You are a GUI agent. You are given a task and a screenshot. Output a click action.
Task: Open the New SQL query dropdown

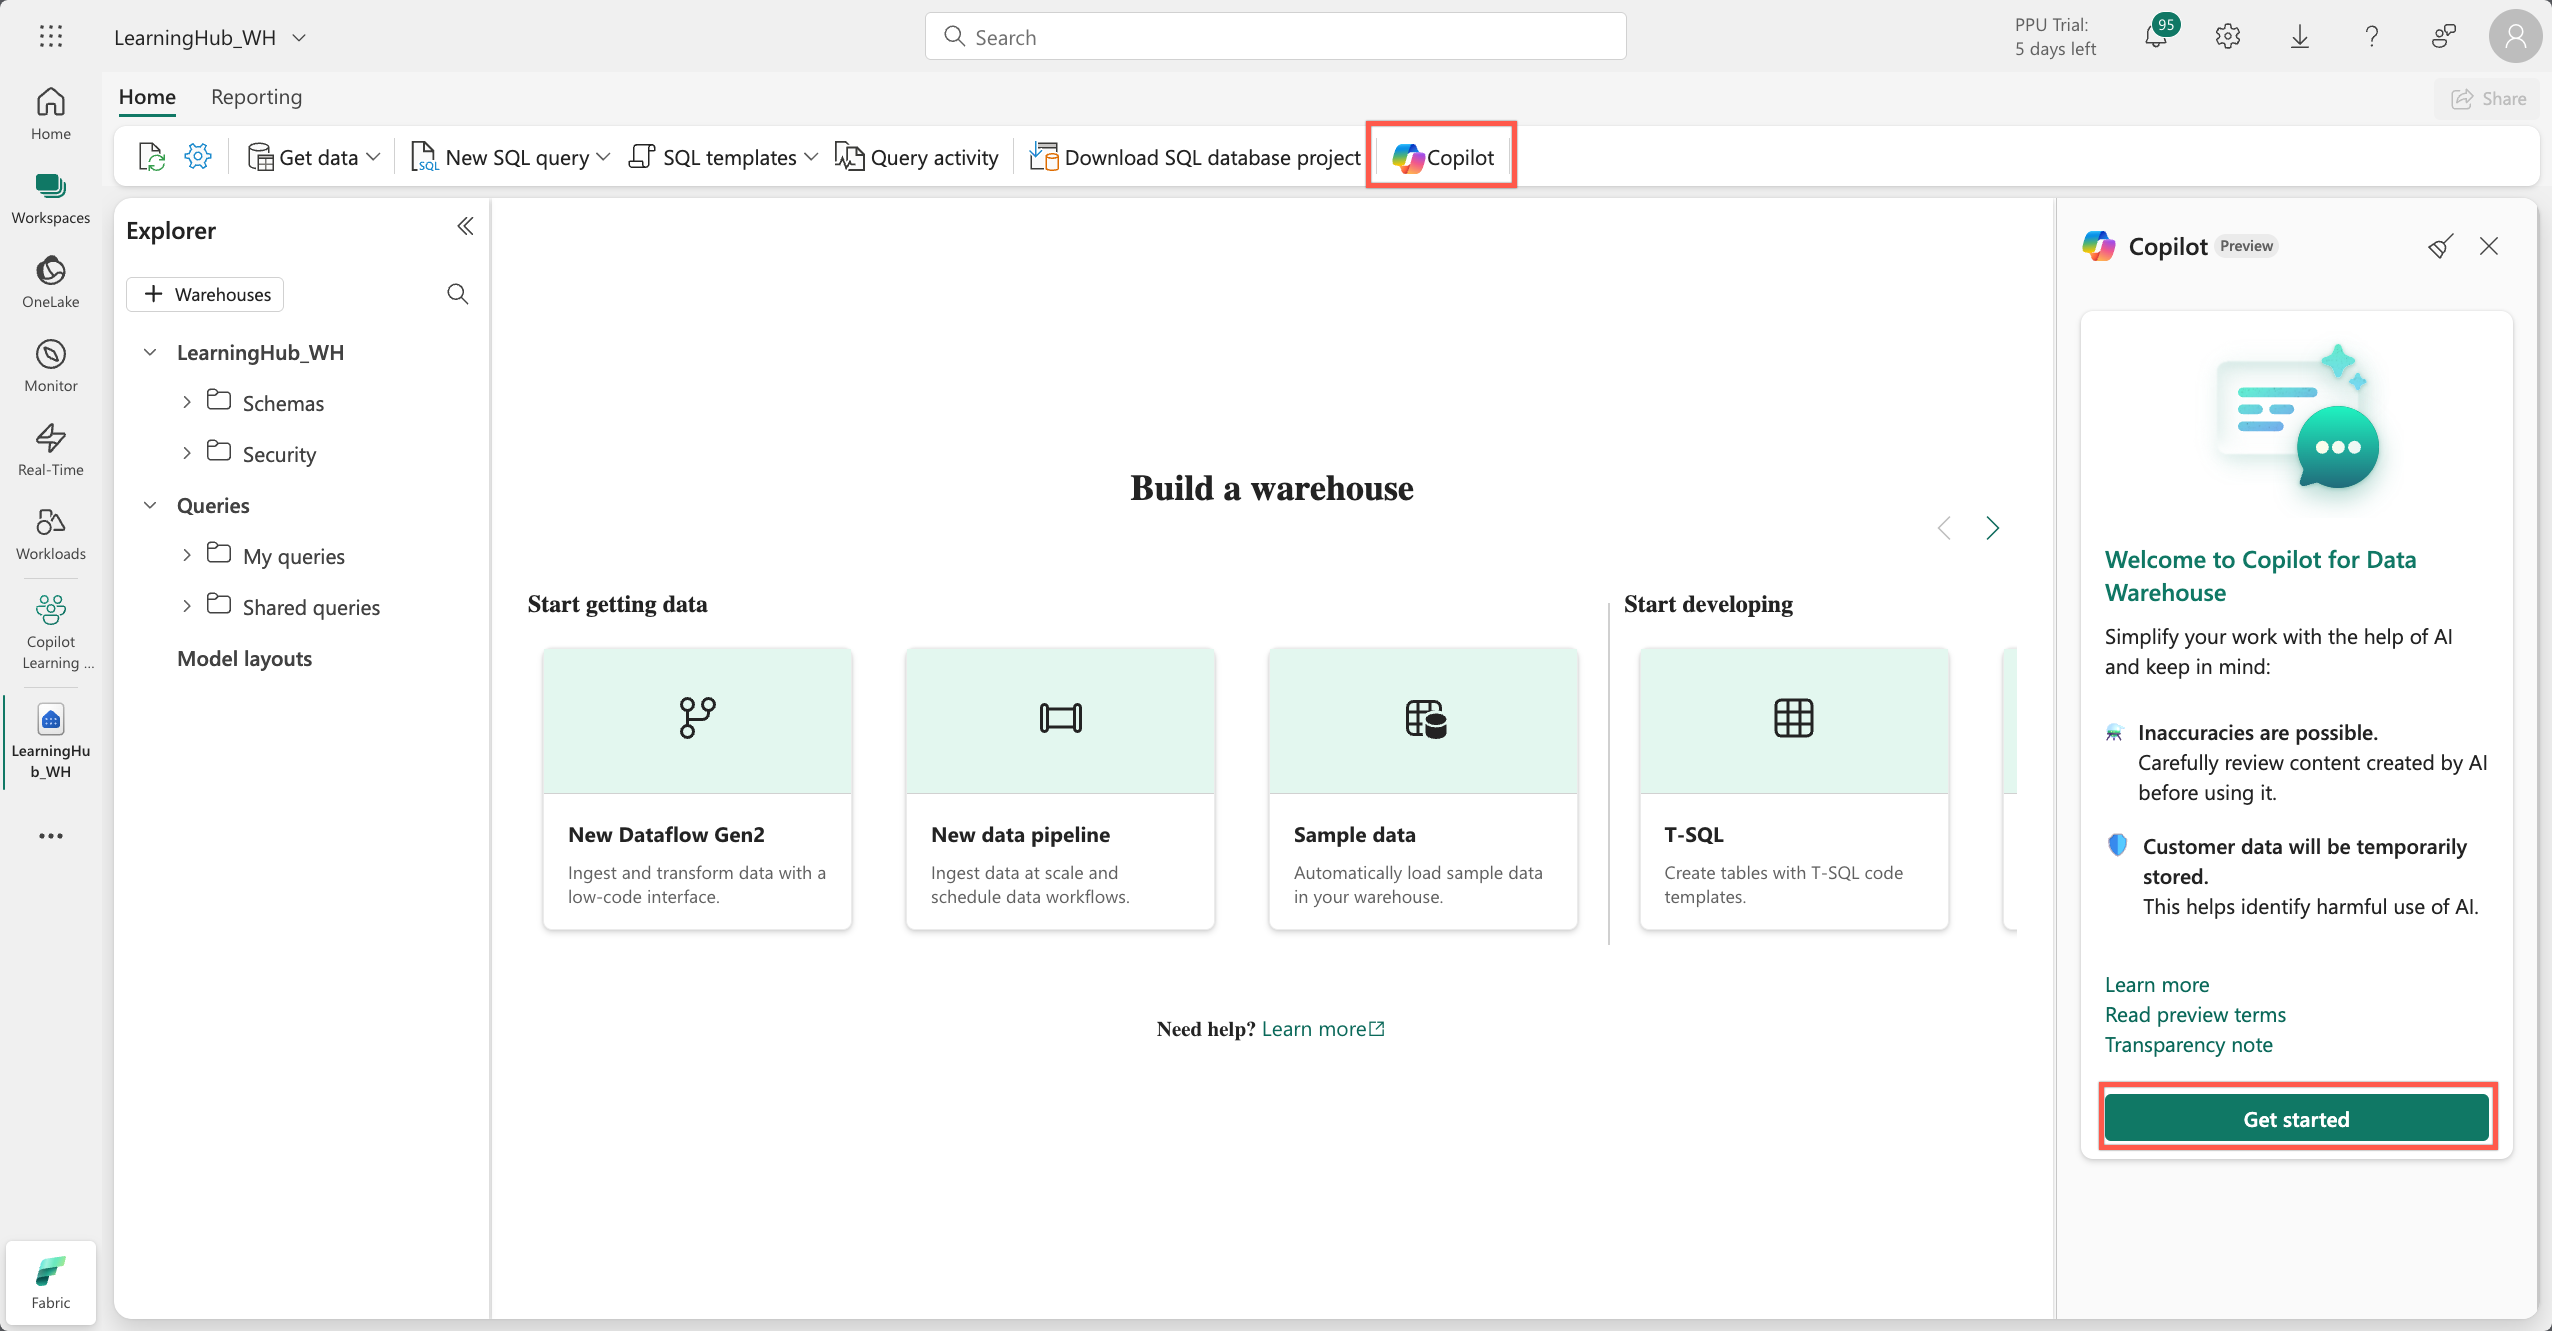point(510,157)
